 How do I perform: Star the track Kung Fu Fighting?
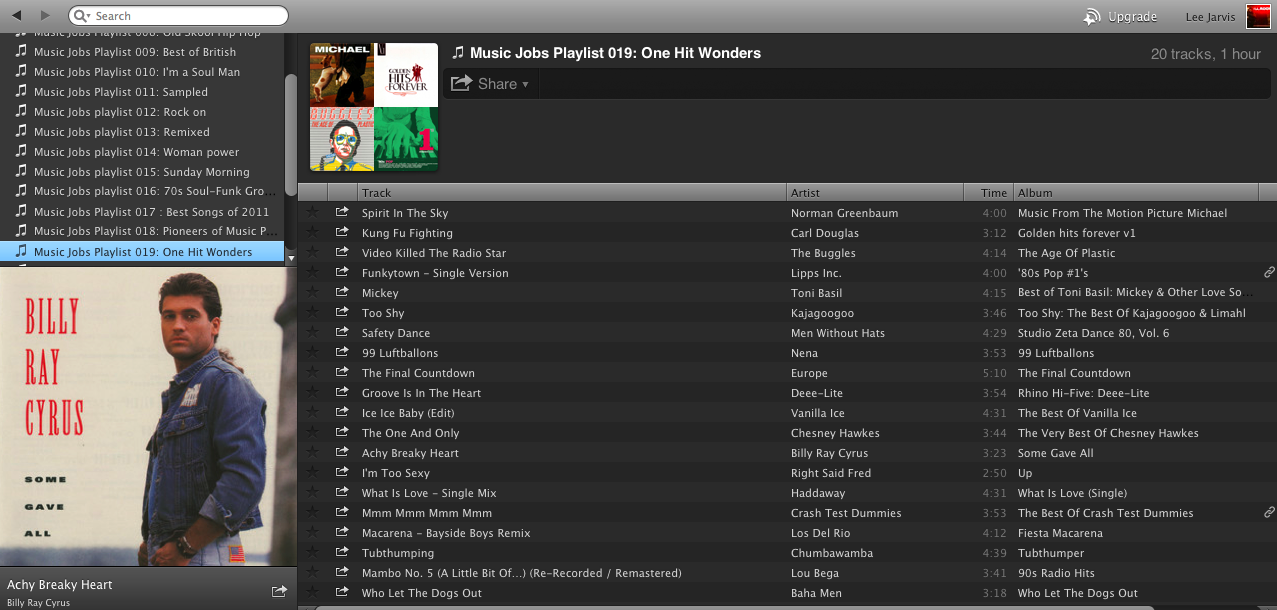click(x=312, y=232)
